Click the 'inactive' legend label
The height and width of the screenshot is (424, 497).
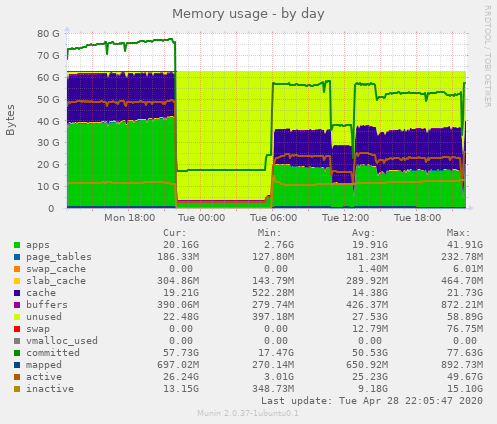50,389
